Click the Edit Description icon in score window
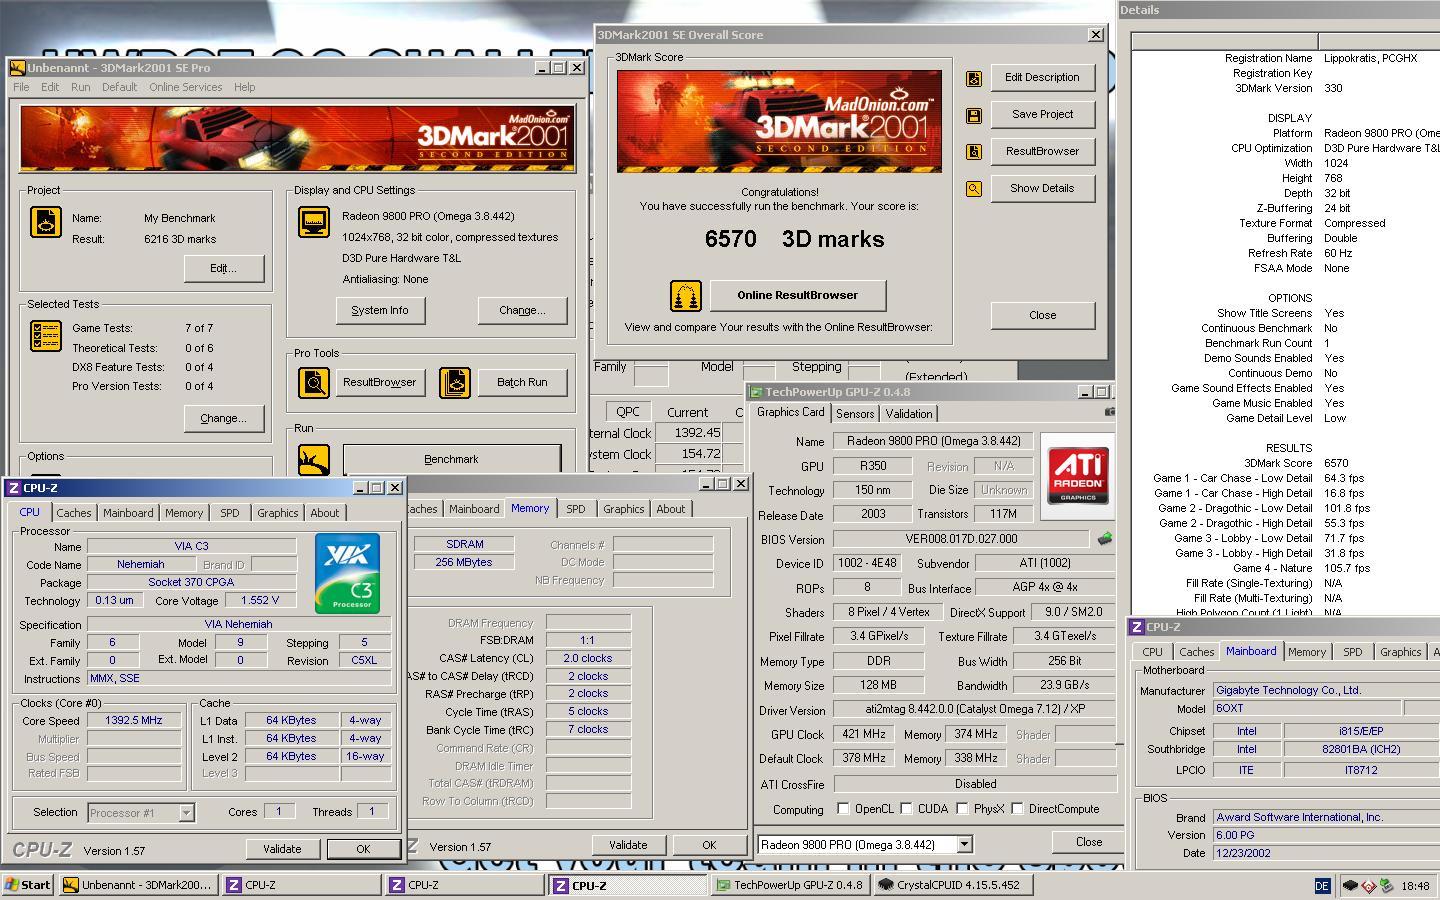The width and height of the screenshot is (1440, 900). [974, 78]
